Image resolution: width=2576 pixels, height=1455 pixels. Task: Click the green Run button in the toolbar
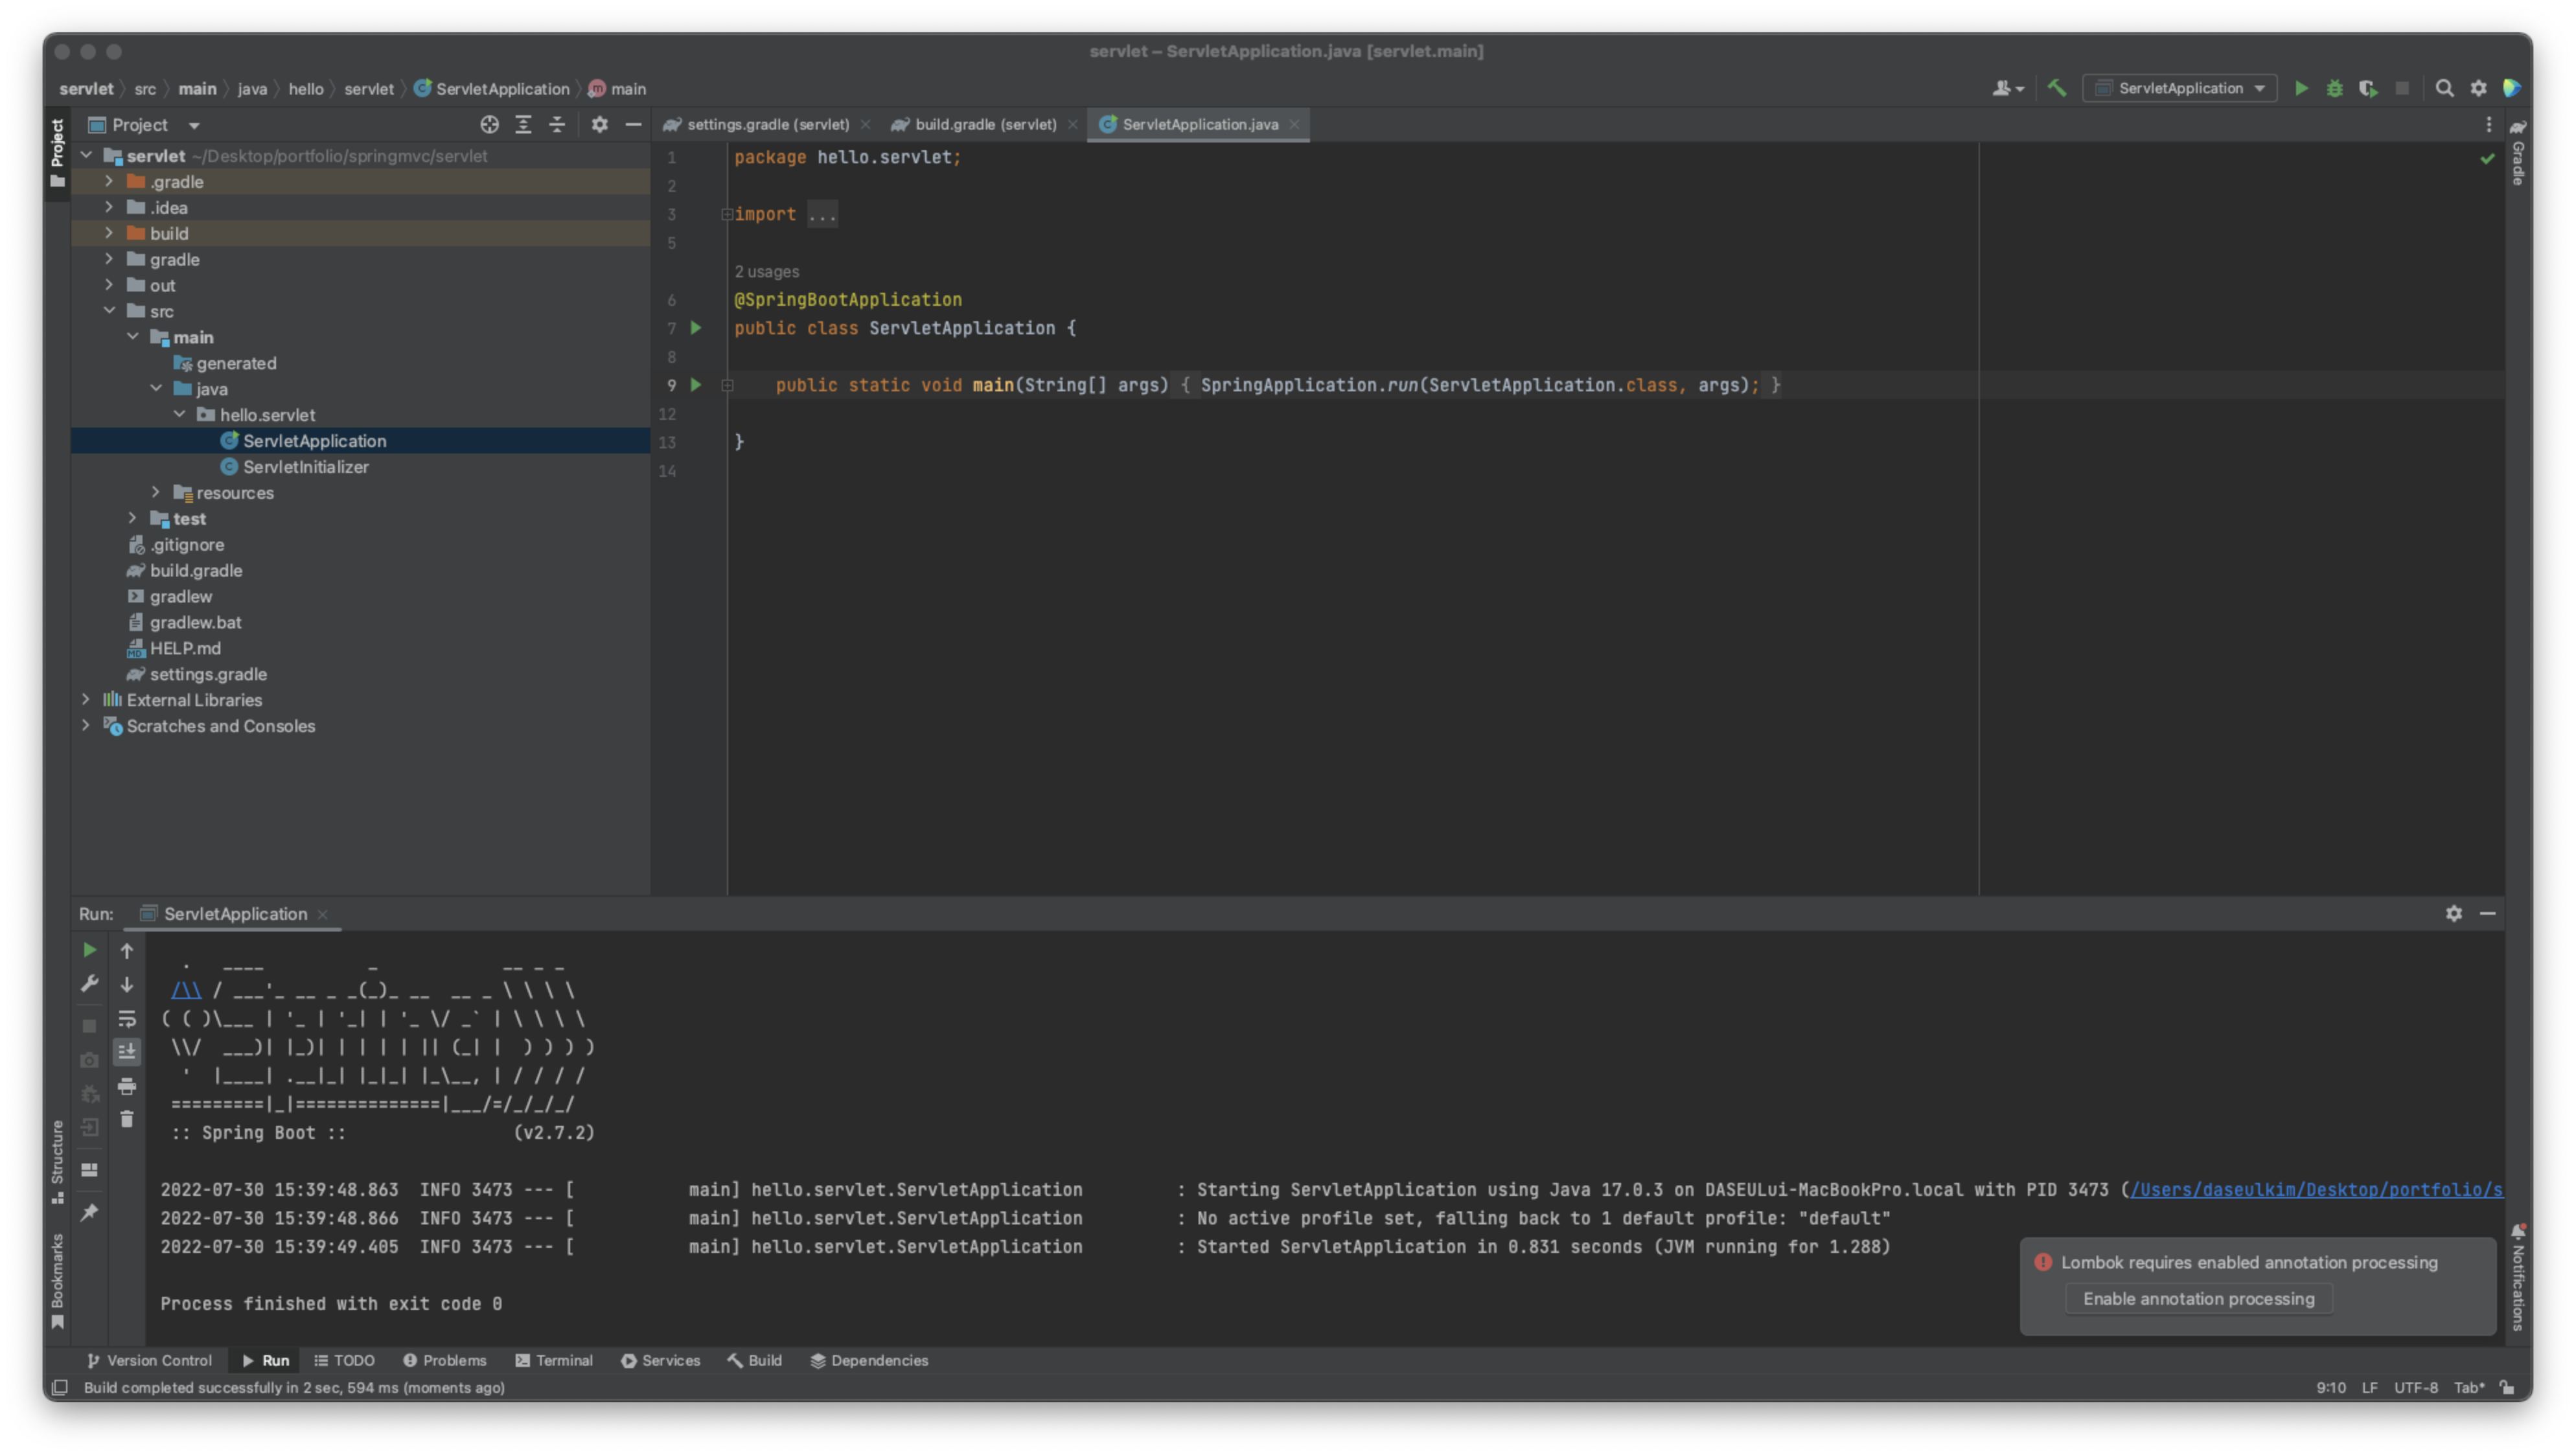pos(2301,89)
